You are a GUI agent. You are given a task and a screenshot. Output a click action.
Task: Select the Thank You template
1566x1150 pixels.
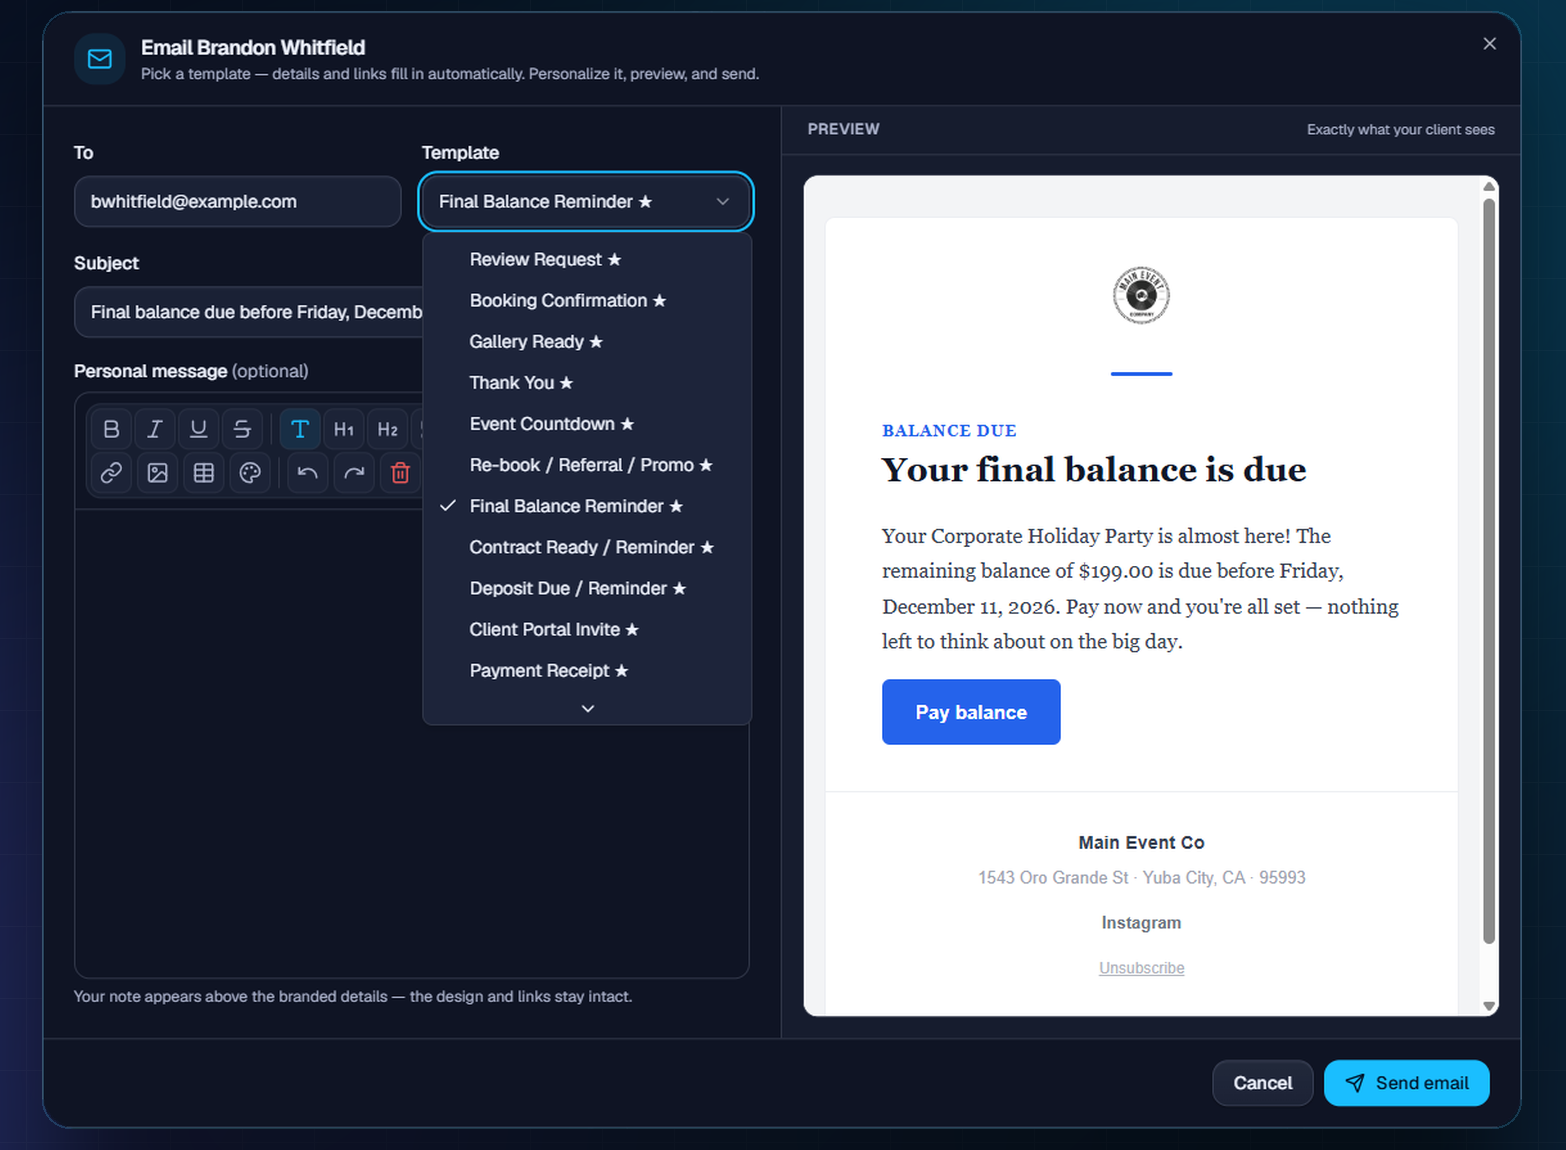click(x=587, y=382)
